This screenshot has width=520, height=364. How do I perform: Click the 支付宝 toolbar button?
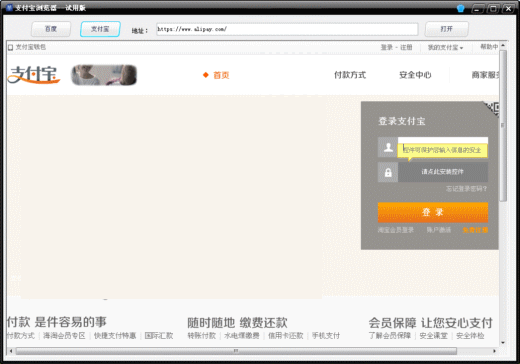point(100,29)
